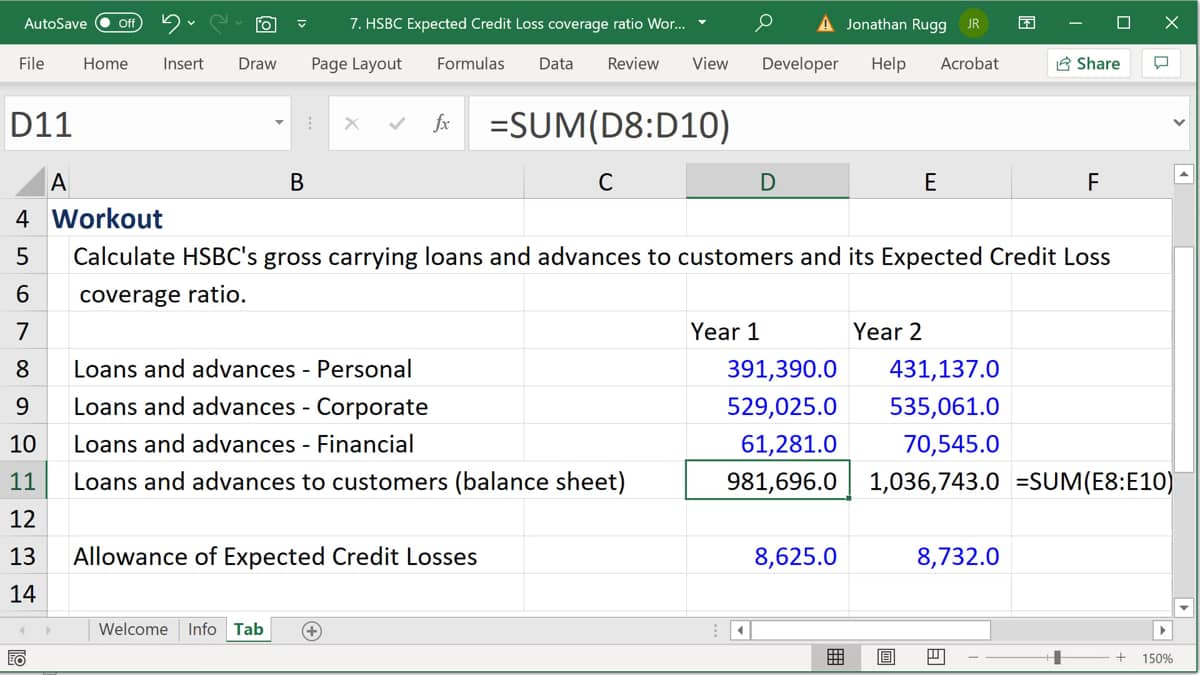The height and width of the screenshot is (675, 1200).
Task: Switch to Normal view icon
Action: coord(835,658)
